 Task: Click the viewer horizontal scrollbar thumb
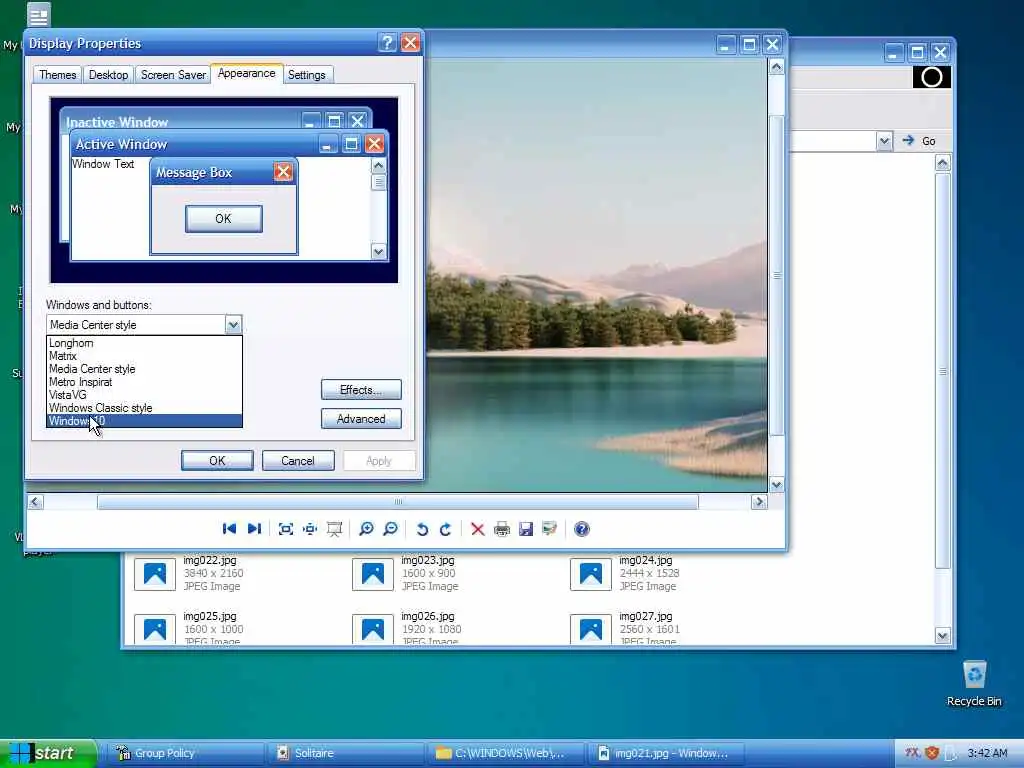398,502
